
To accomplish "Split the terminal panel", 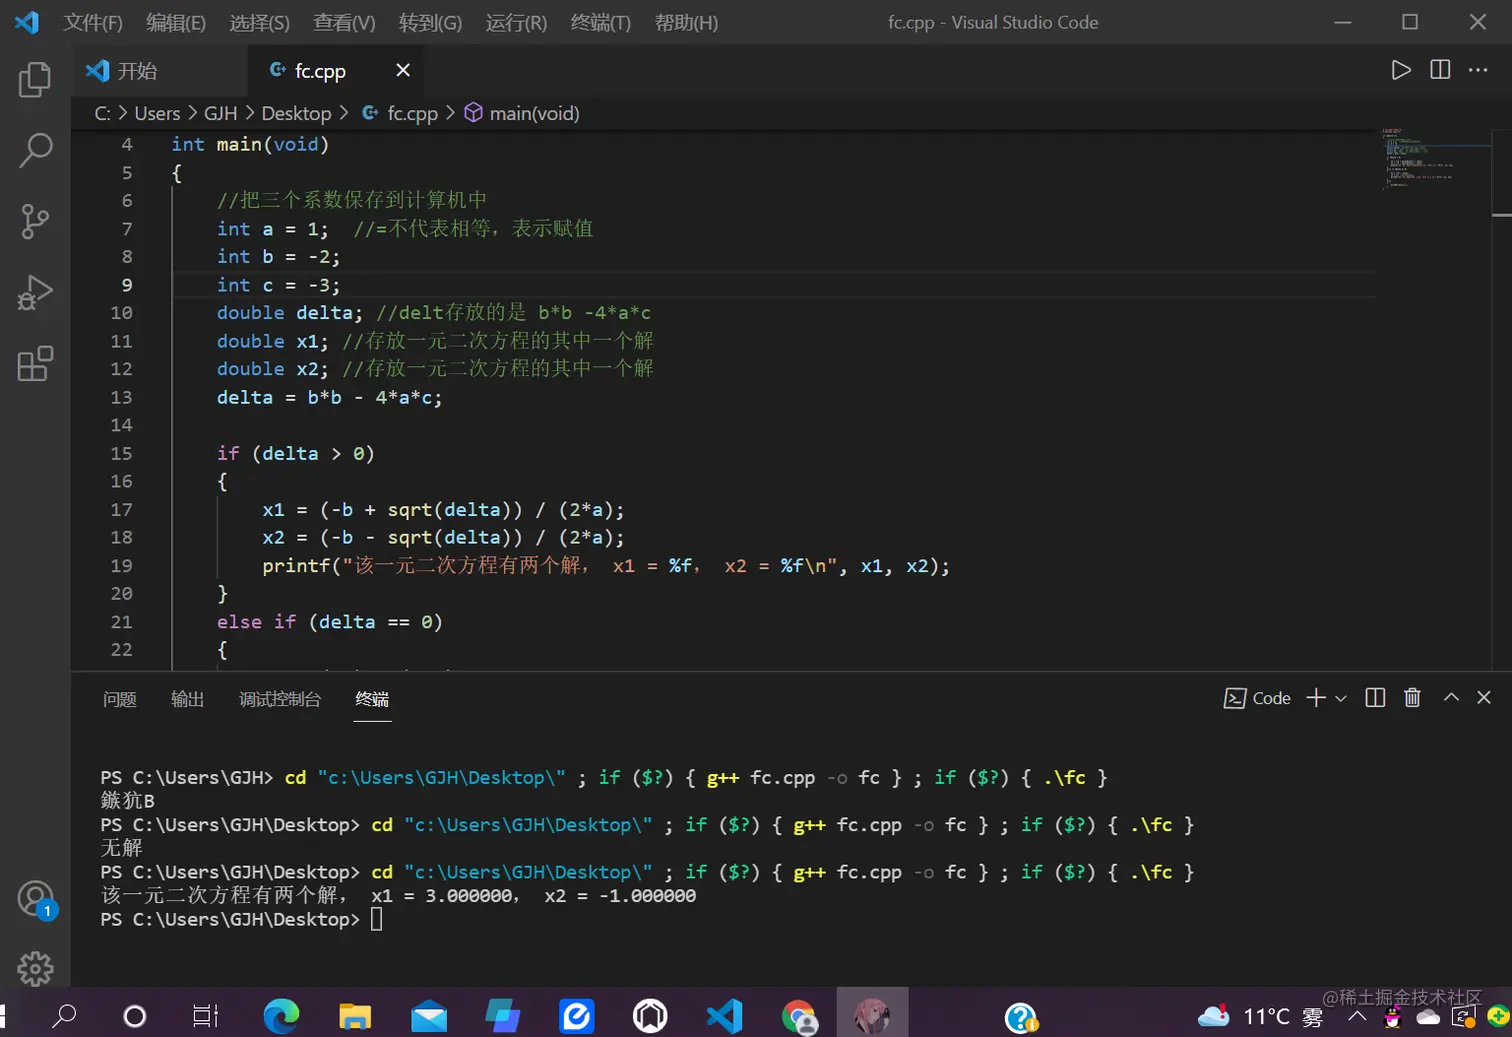I will pos(1375,698).
